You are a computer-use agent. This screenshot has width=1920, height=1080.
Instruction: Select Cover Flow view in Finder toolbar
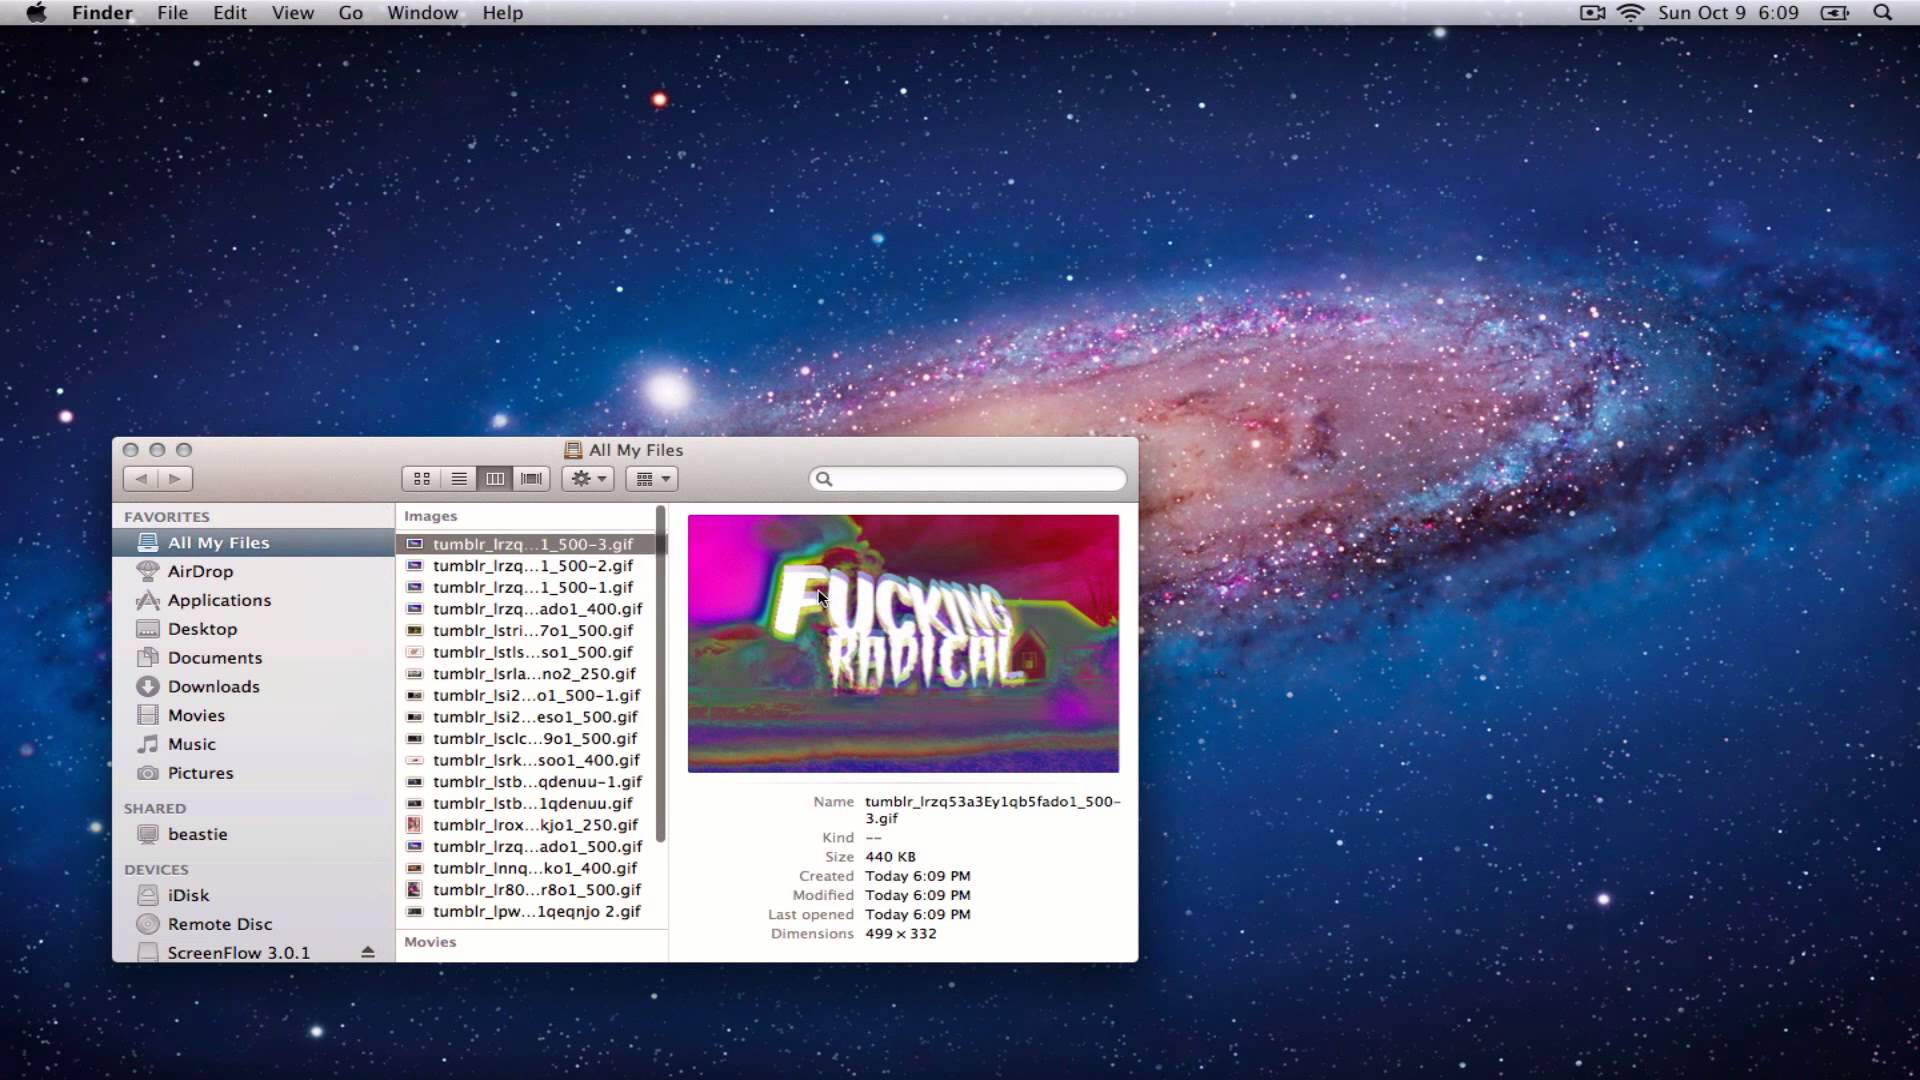(x=529, y=477)
